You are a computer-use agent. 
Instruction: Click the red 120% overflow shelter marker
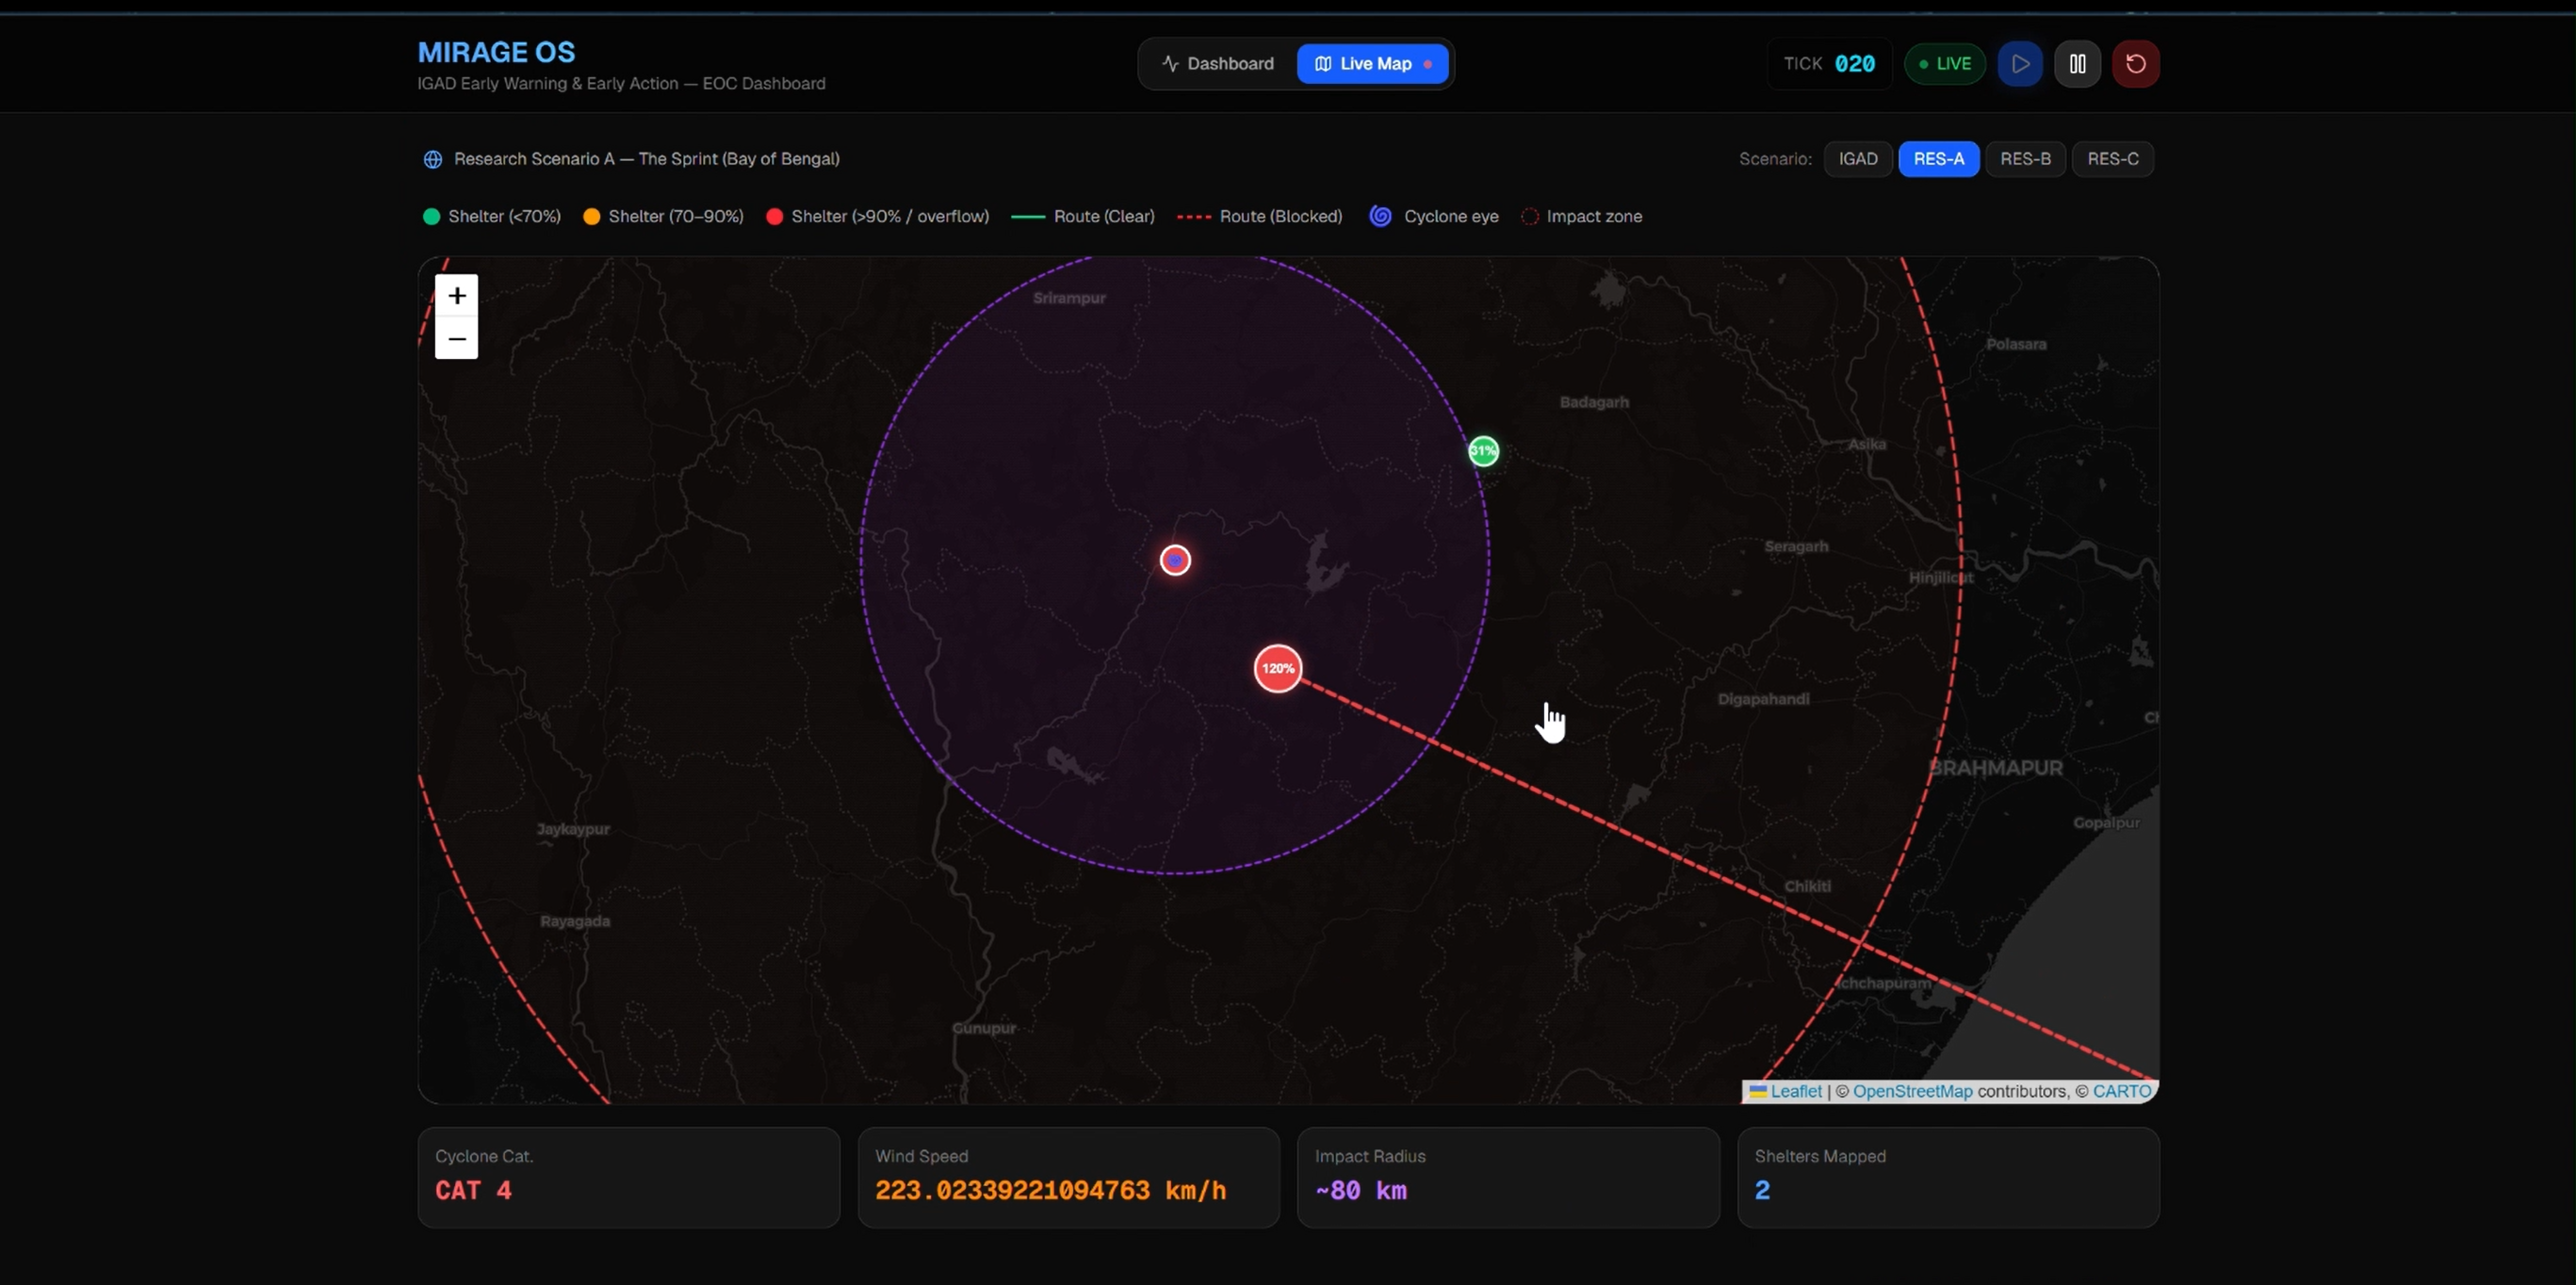click(x=1278, y=668)
